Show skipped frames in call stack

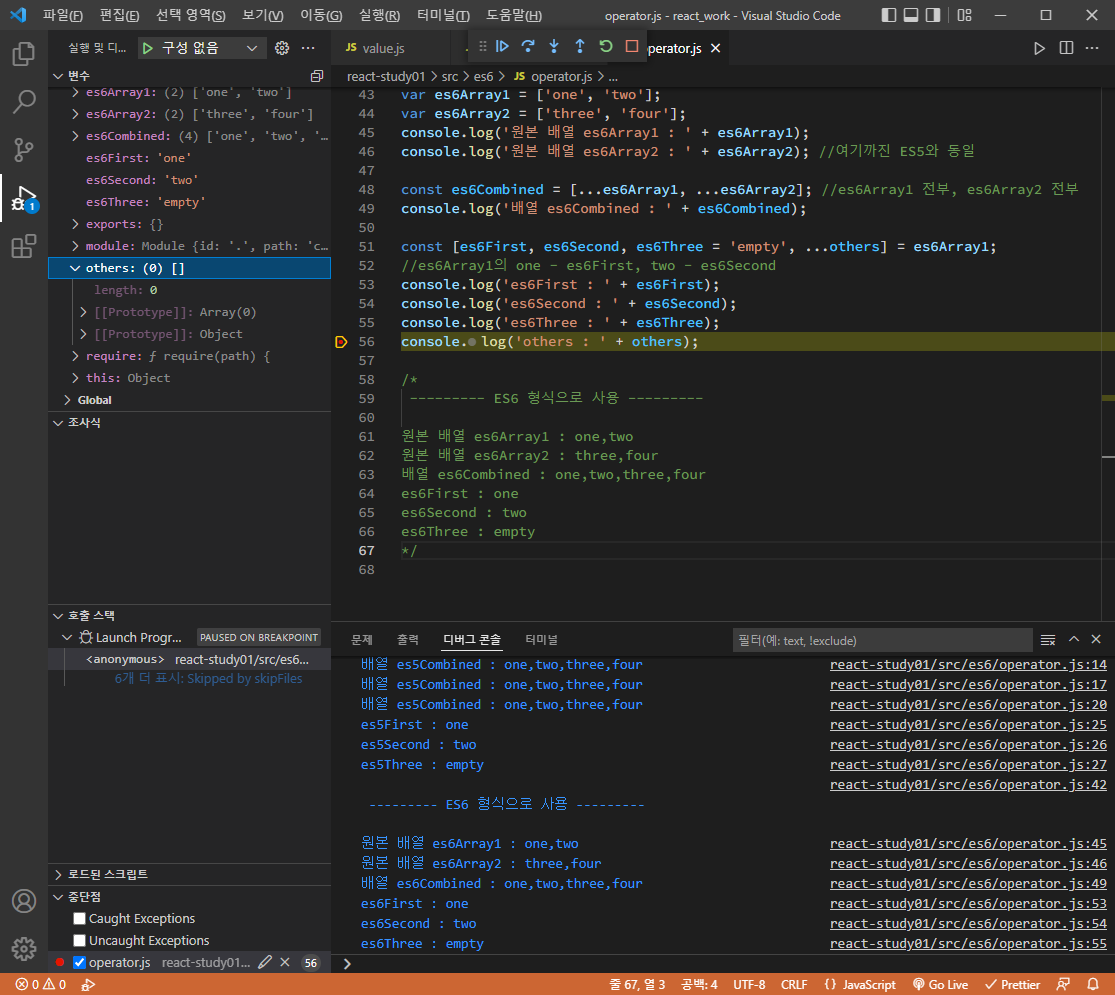(x=208, y=679)
